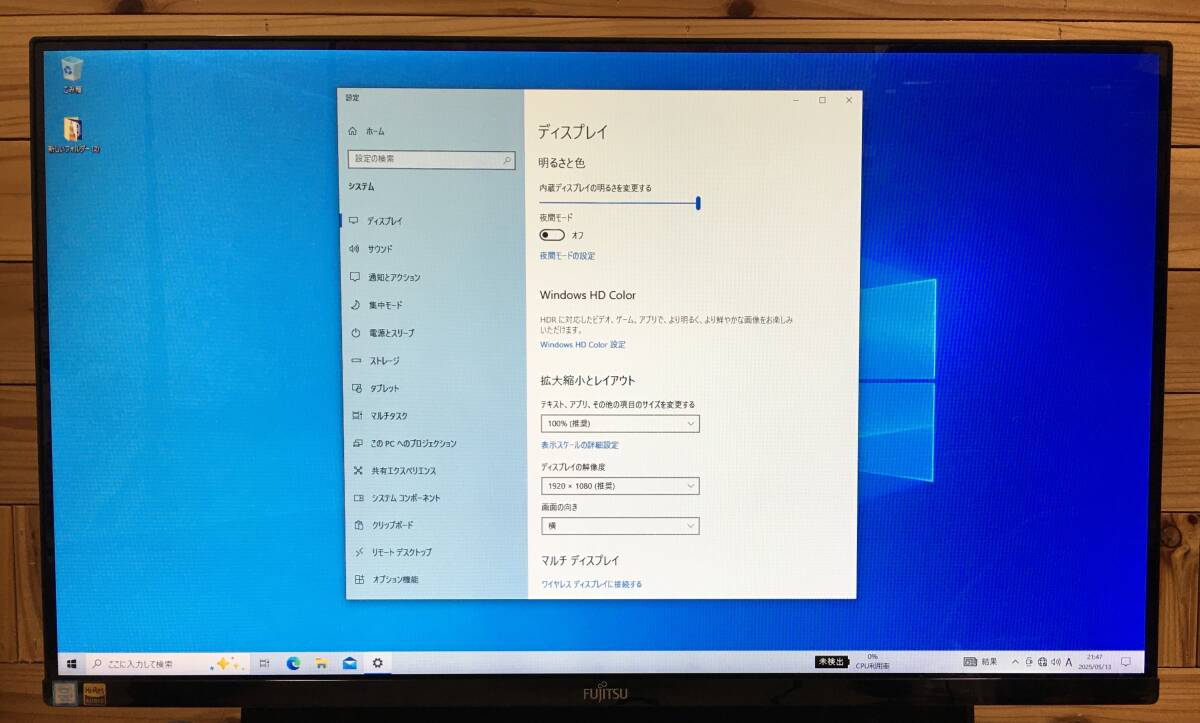Open 電源とスリープ settings

point(391,333)
